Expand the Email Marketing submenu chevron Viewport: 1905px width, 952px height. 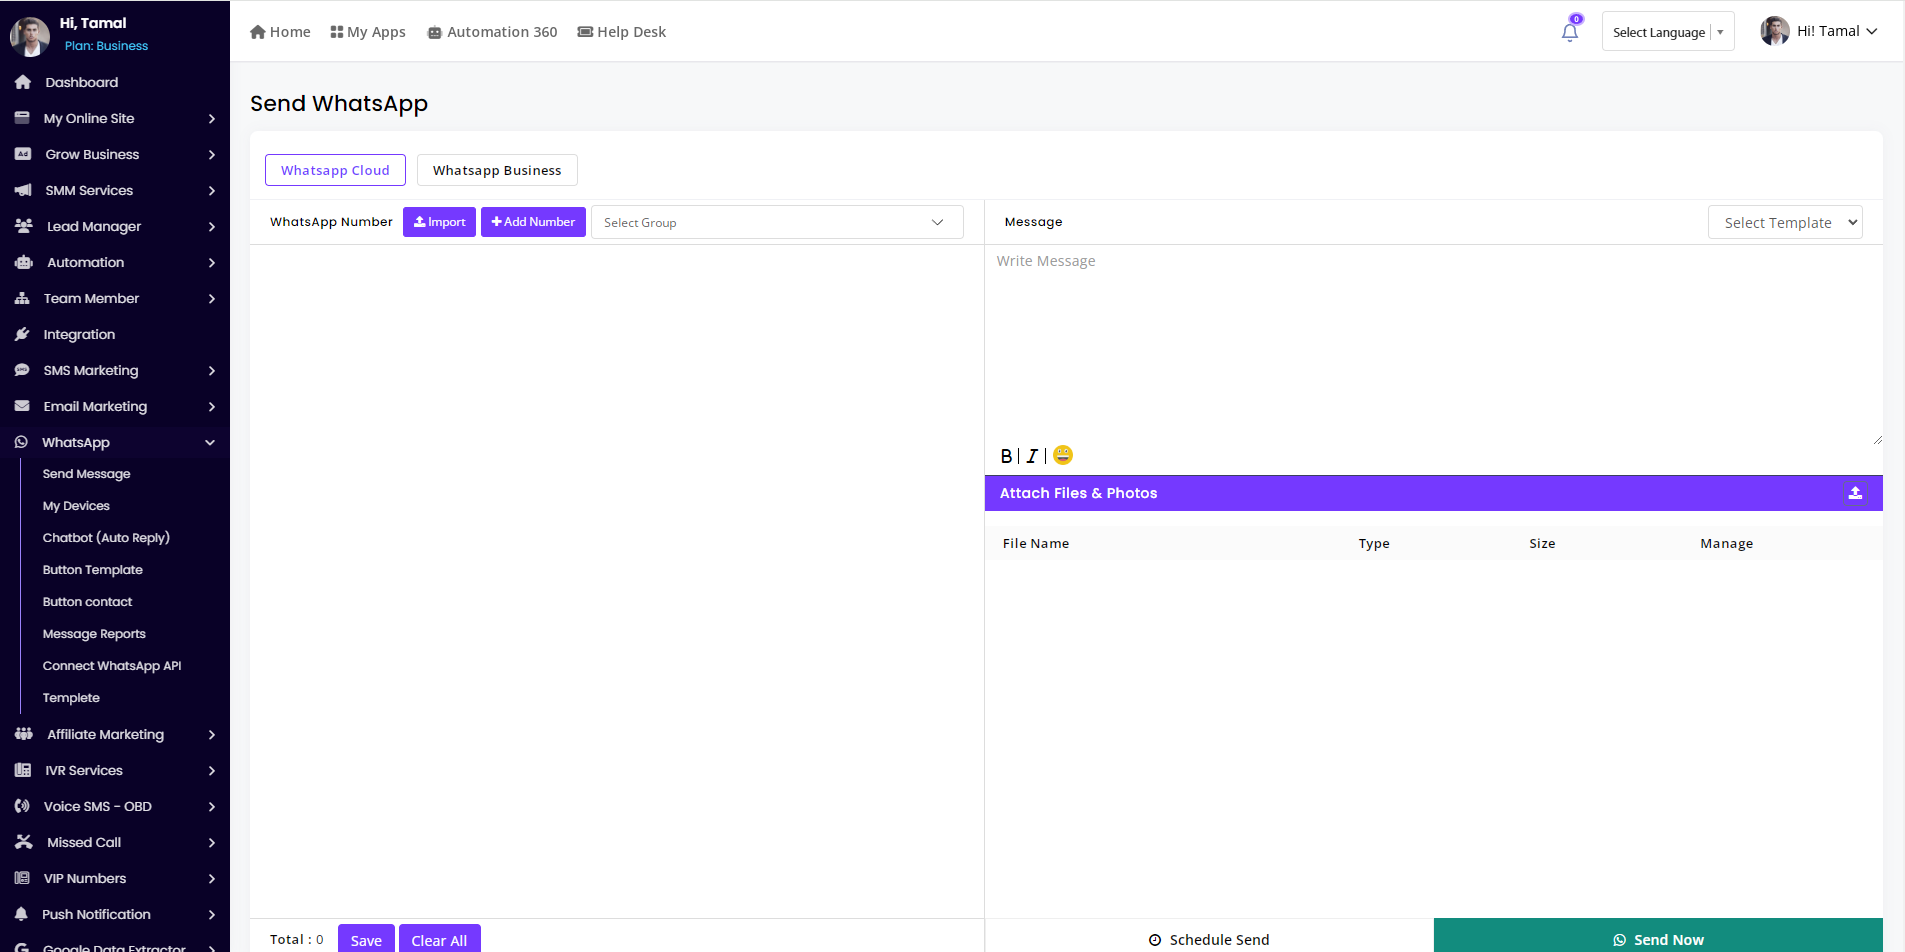click(212, 407)
